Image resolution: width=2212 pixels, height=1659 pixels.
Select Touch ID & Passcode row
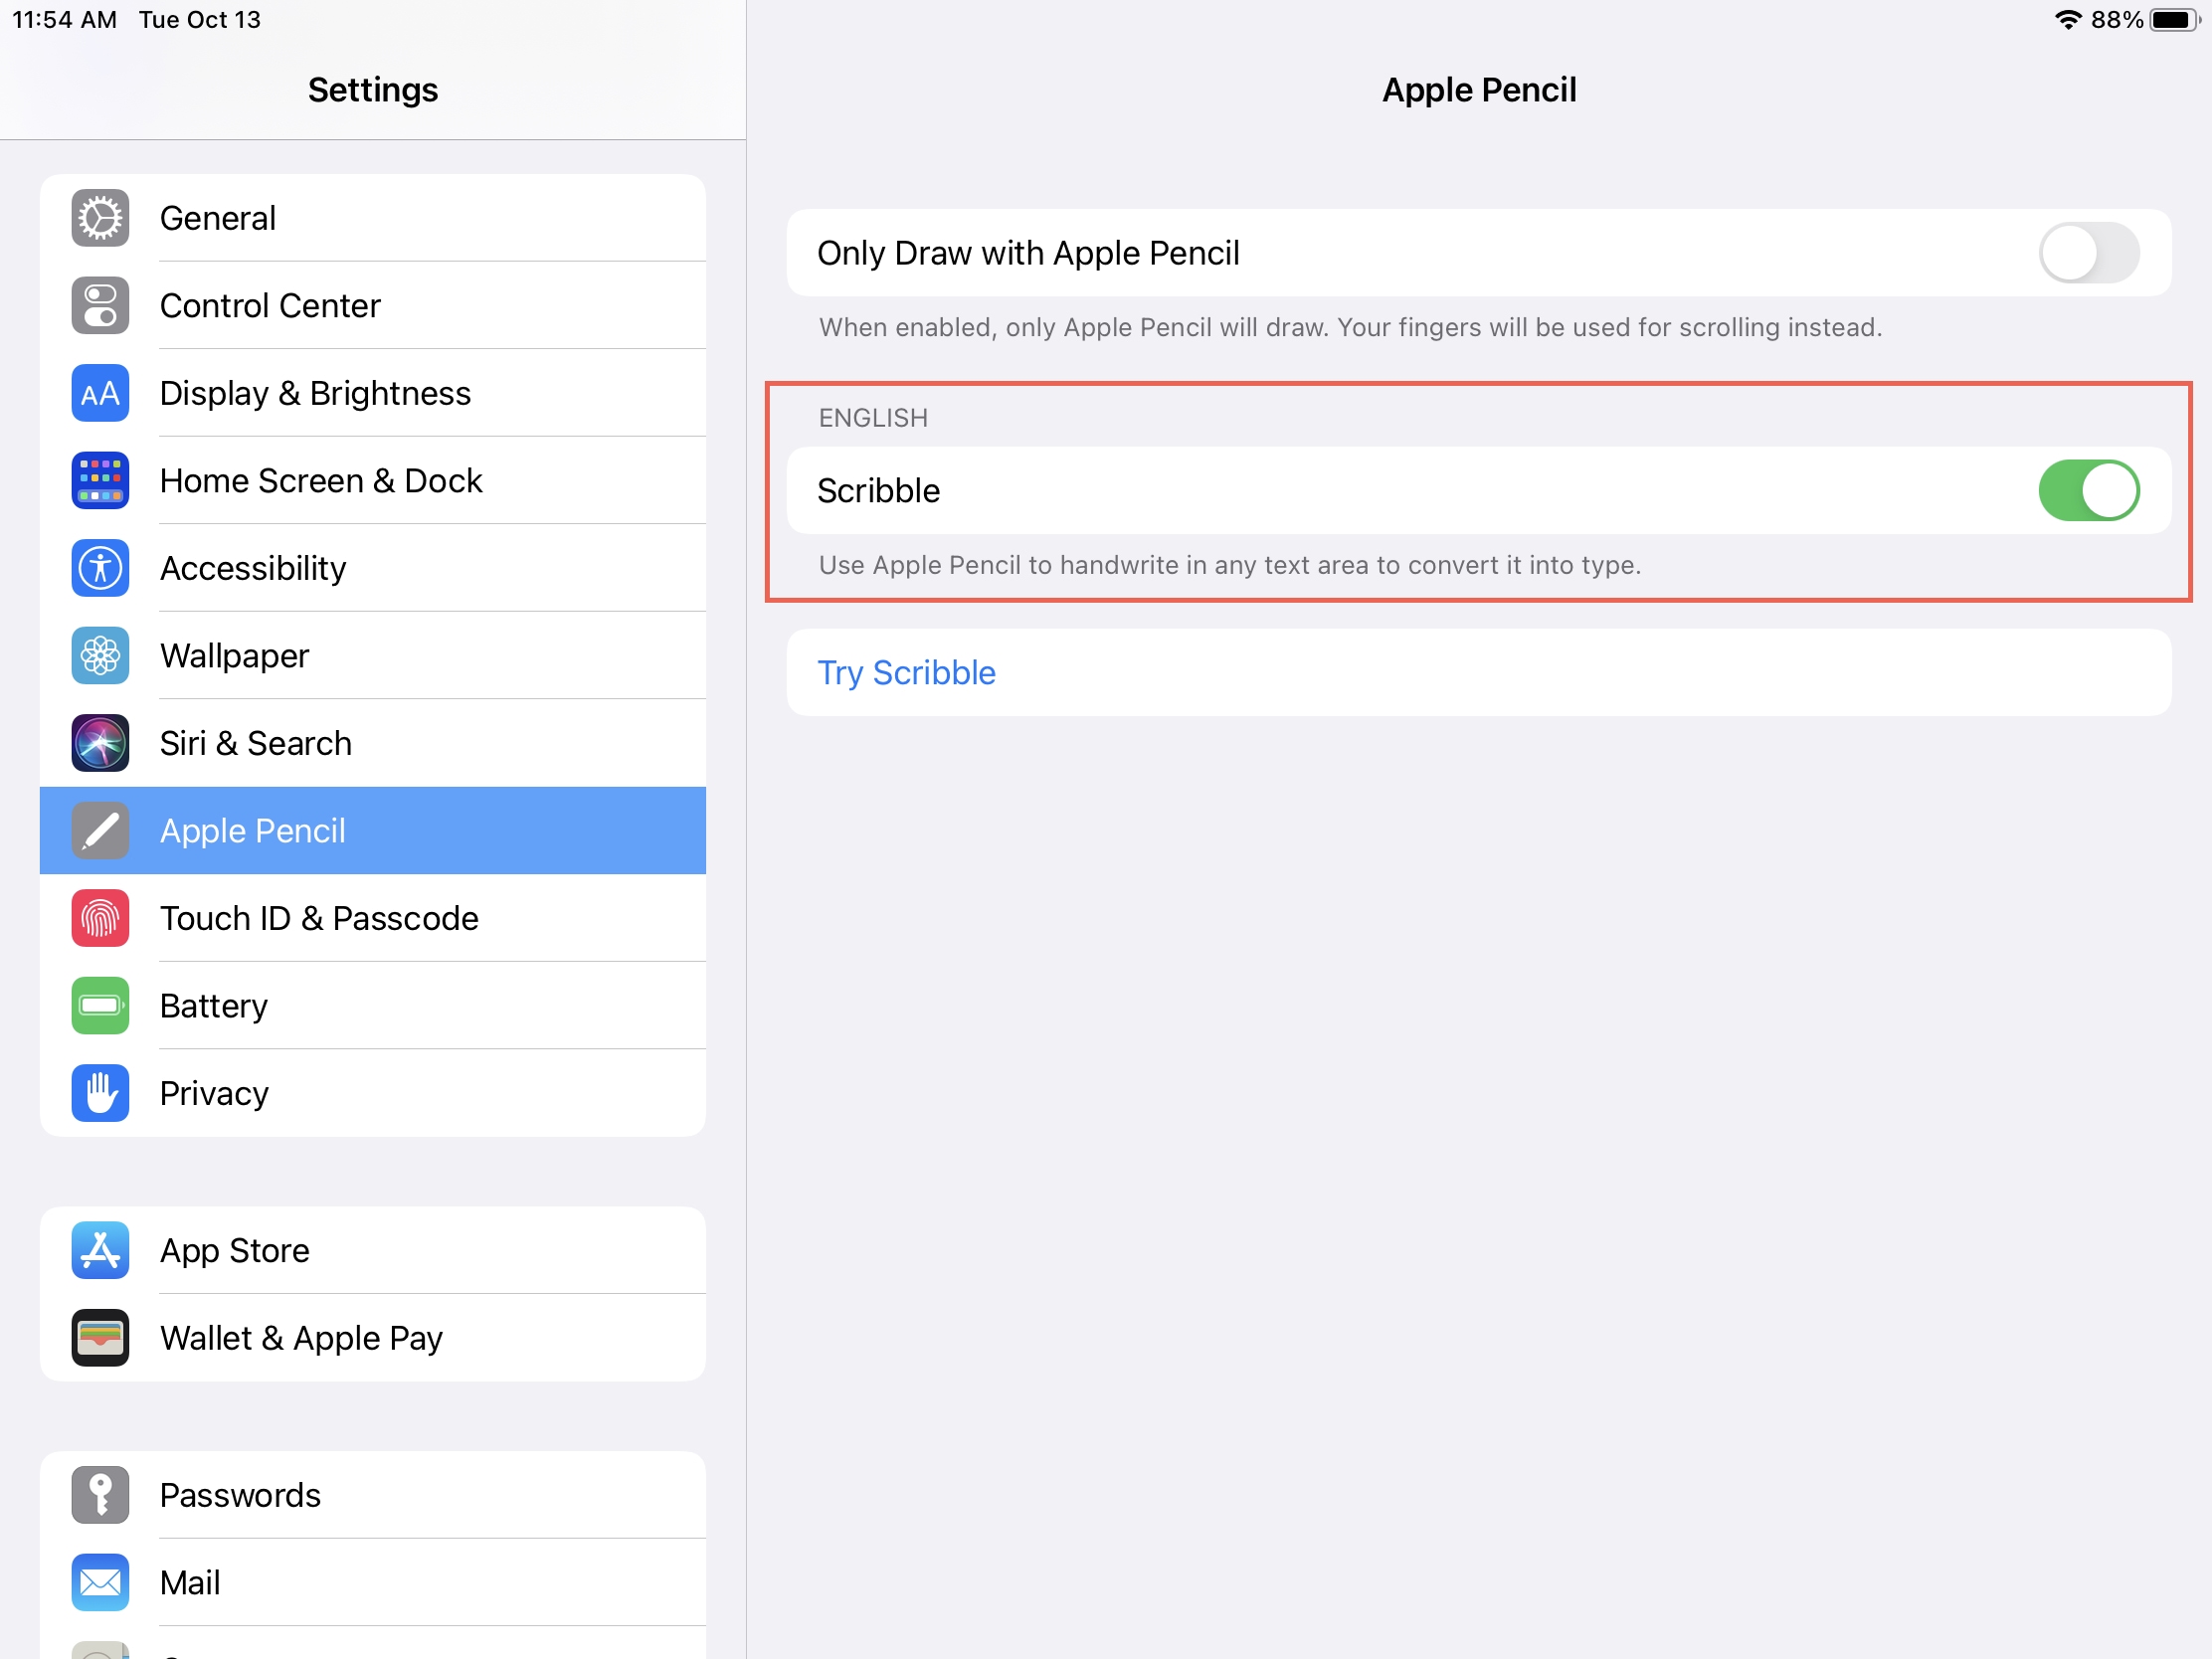click(373, 918)
